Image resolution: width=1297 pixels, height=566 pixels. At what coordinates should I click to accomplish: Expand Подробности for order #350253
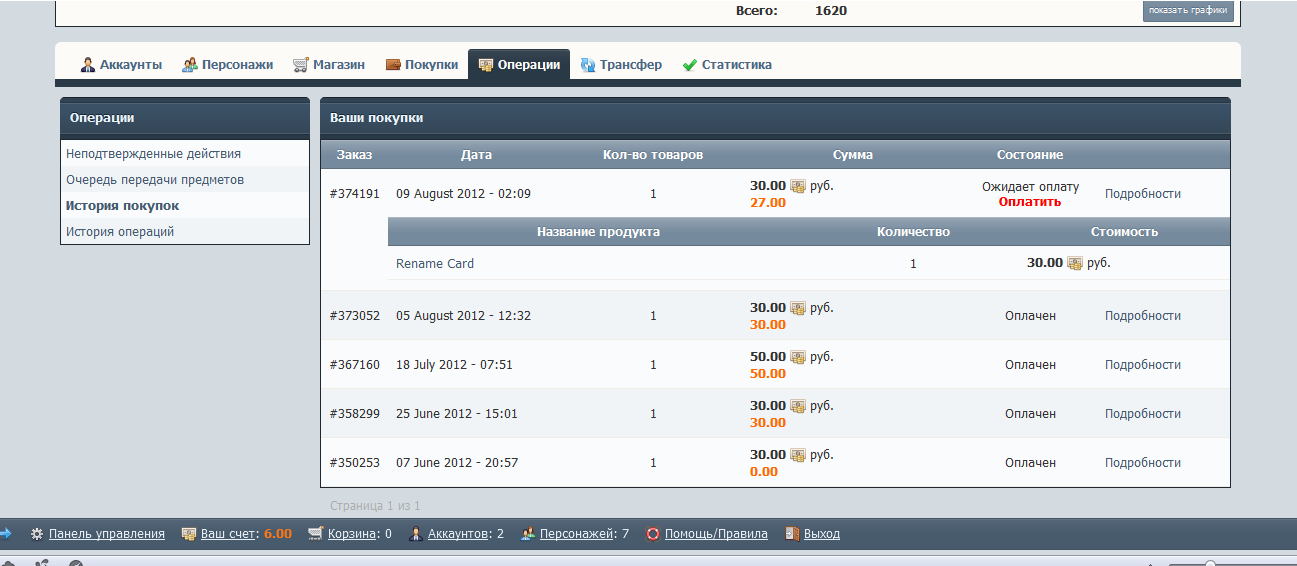[x=1142, y=463]
